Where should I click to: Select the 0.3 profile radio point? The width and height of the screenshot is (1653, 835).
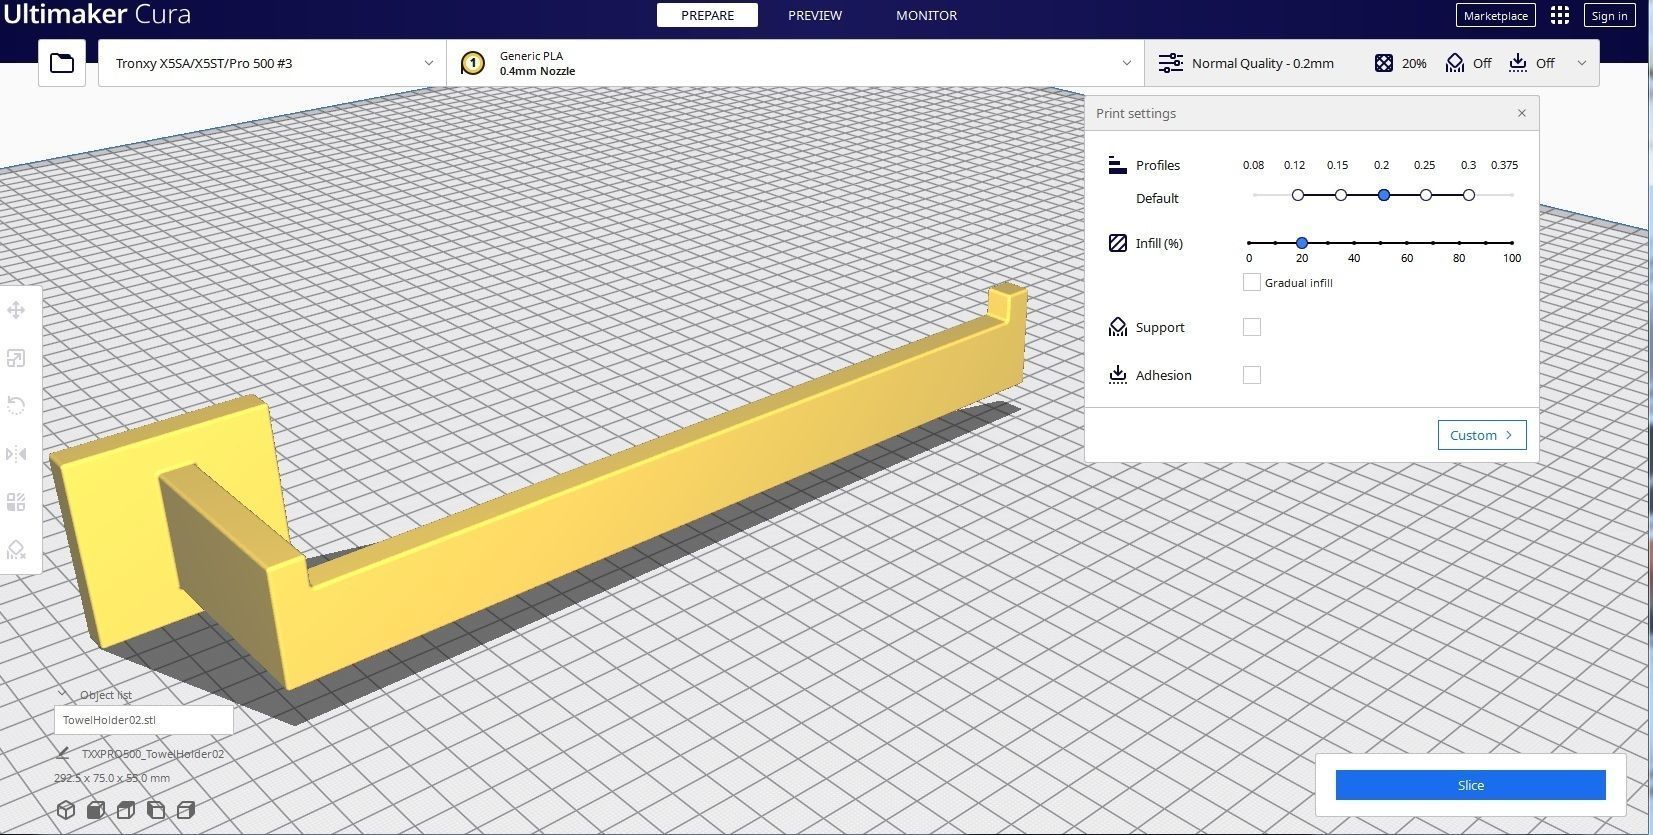pyautogui.click(x=1469, y=195)
